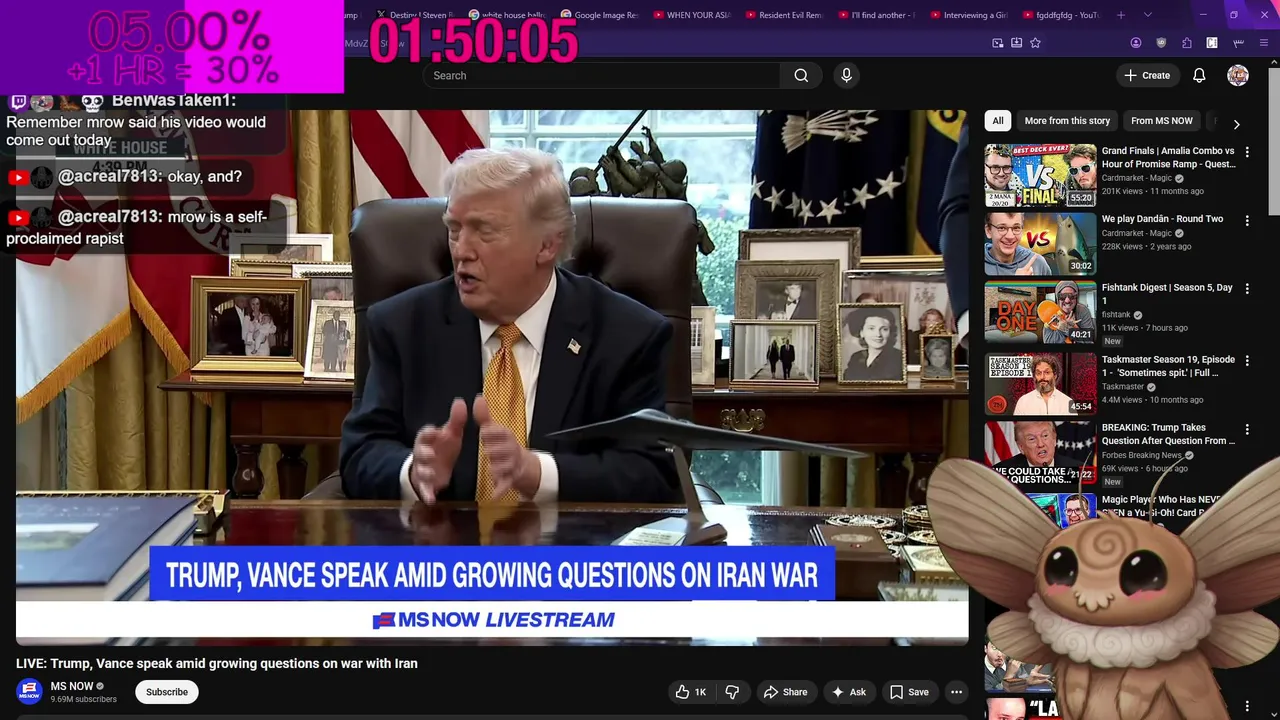The width and height of the screenshot is (1280, 720).
Task: Click '4.4M views • 10 months ago' text
Action: tap(1153, 400)
